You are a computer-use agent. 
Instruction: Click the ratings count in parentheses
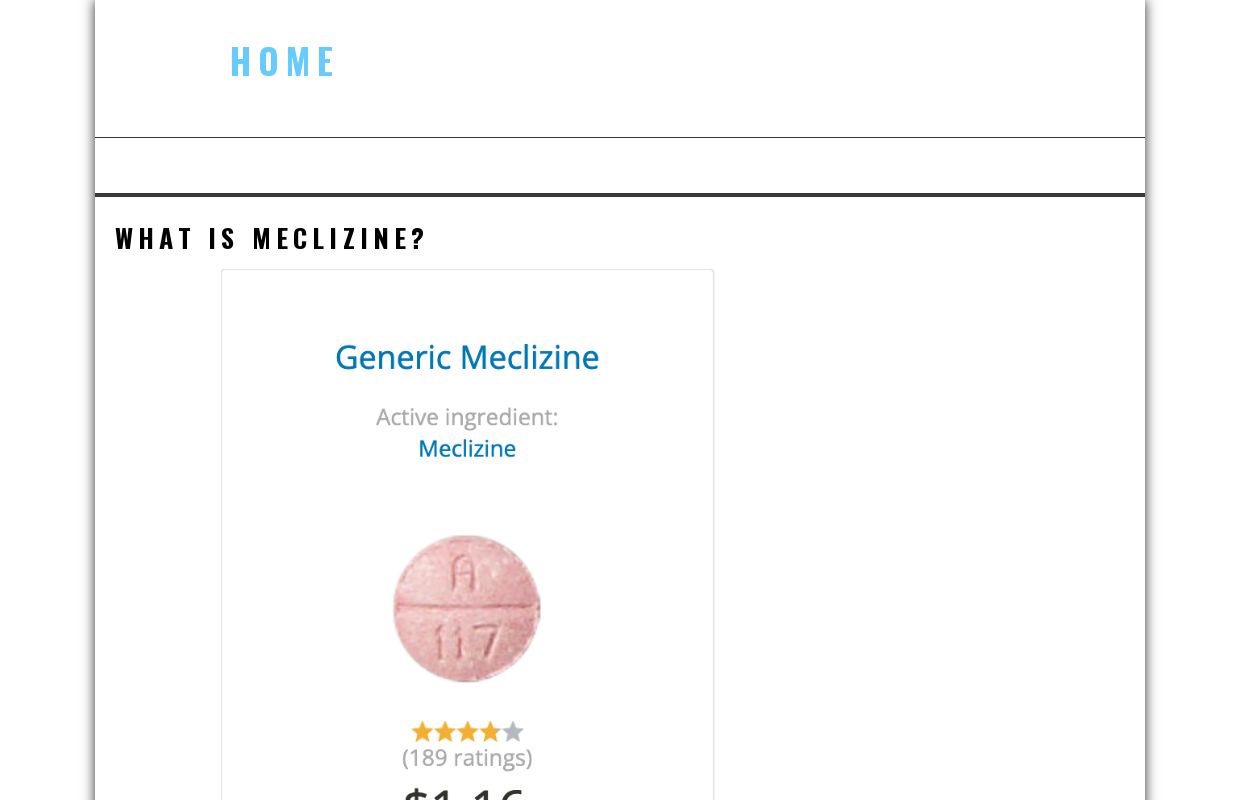pos(467,758)
